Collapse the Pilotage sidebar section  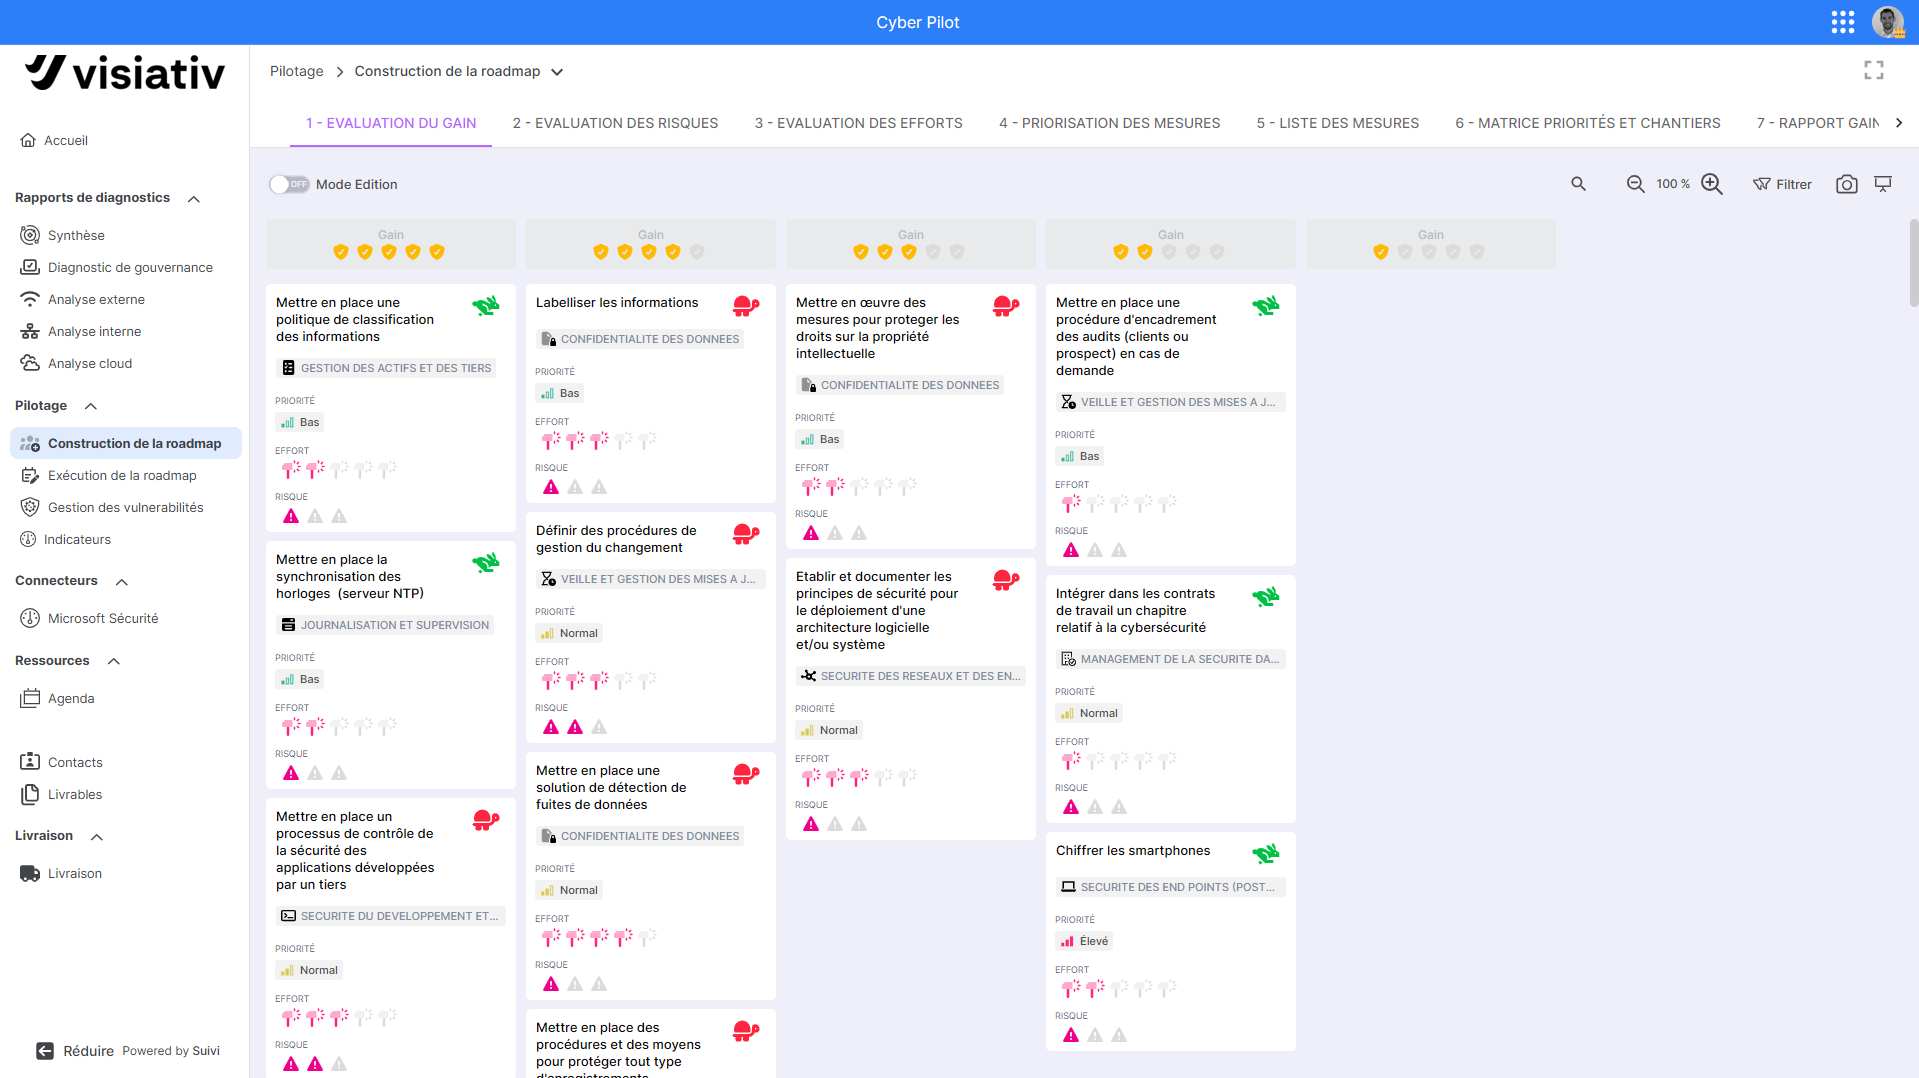coord(91,406)
